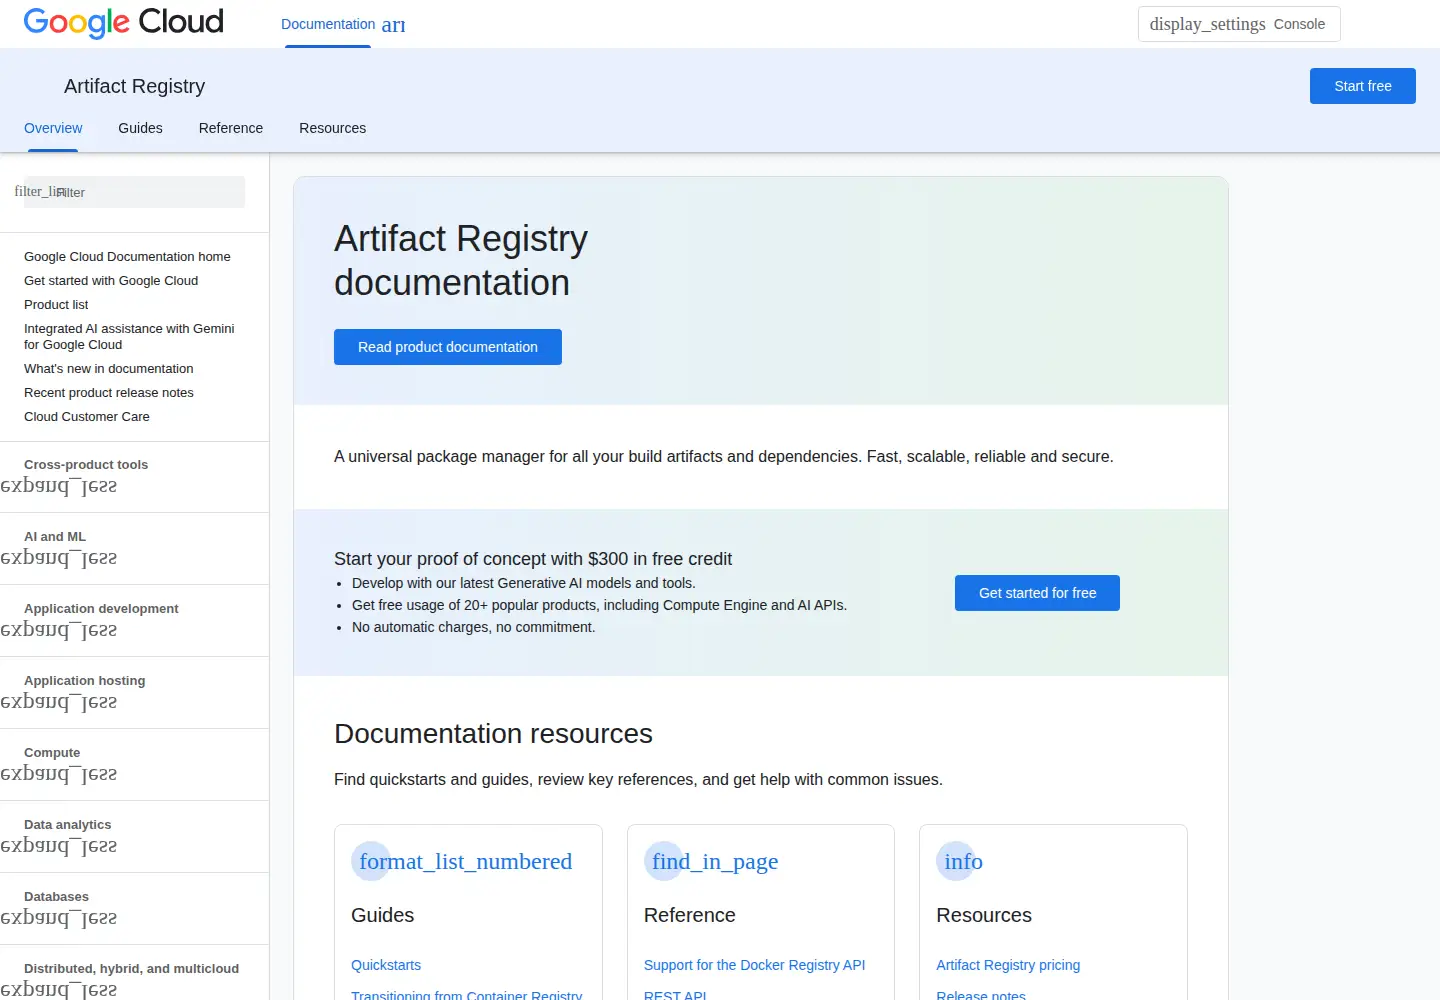Open Transitioning from Container Registry link
The image size is (1440, 1000).
(466, 994)
